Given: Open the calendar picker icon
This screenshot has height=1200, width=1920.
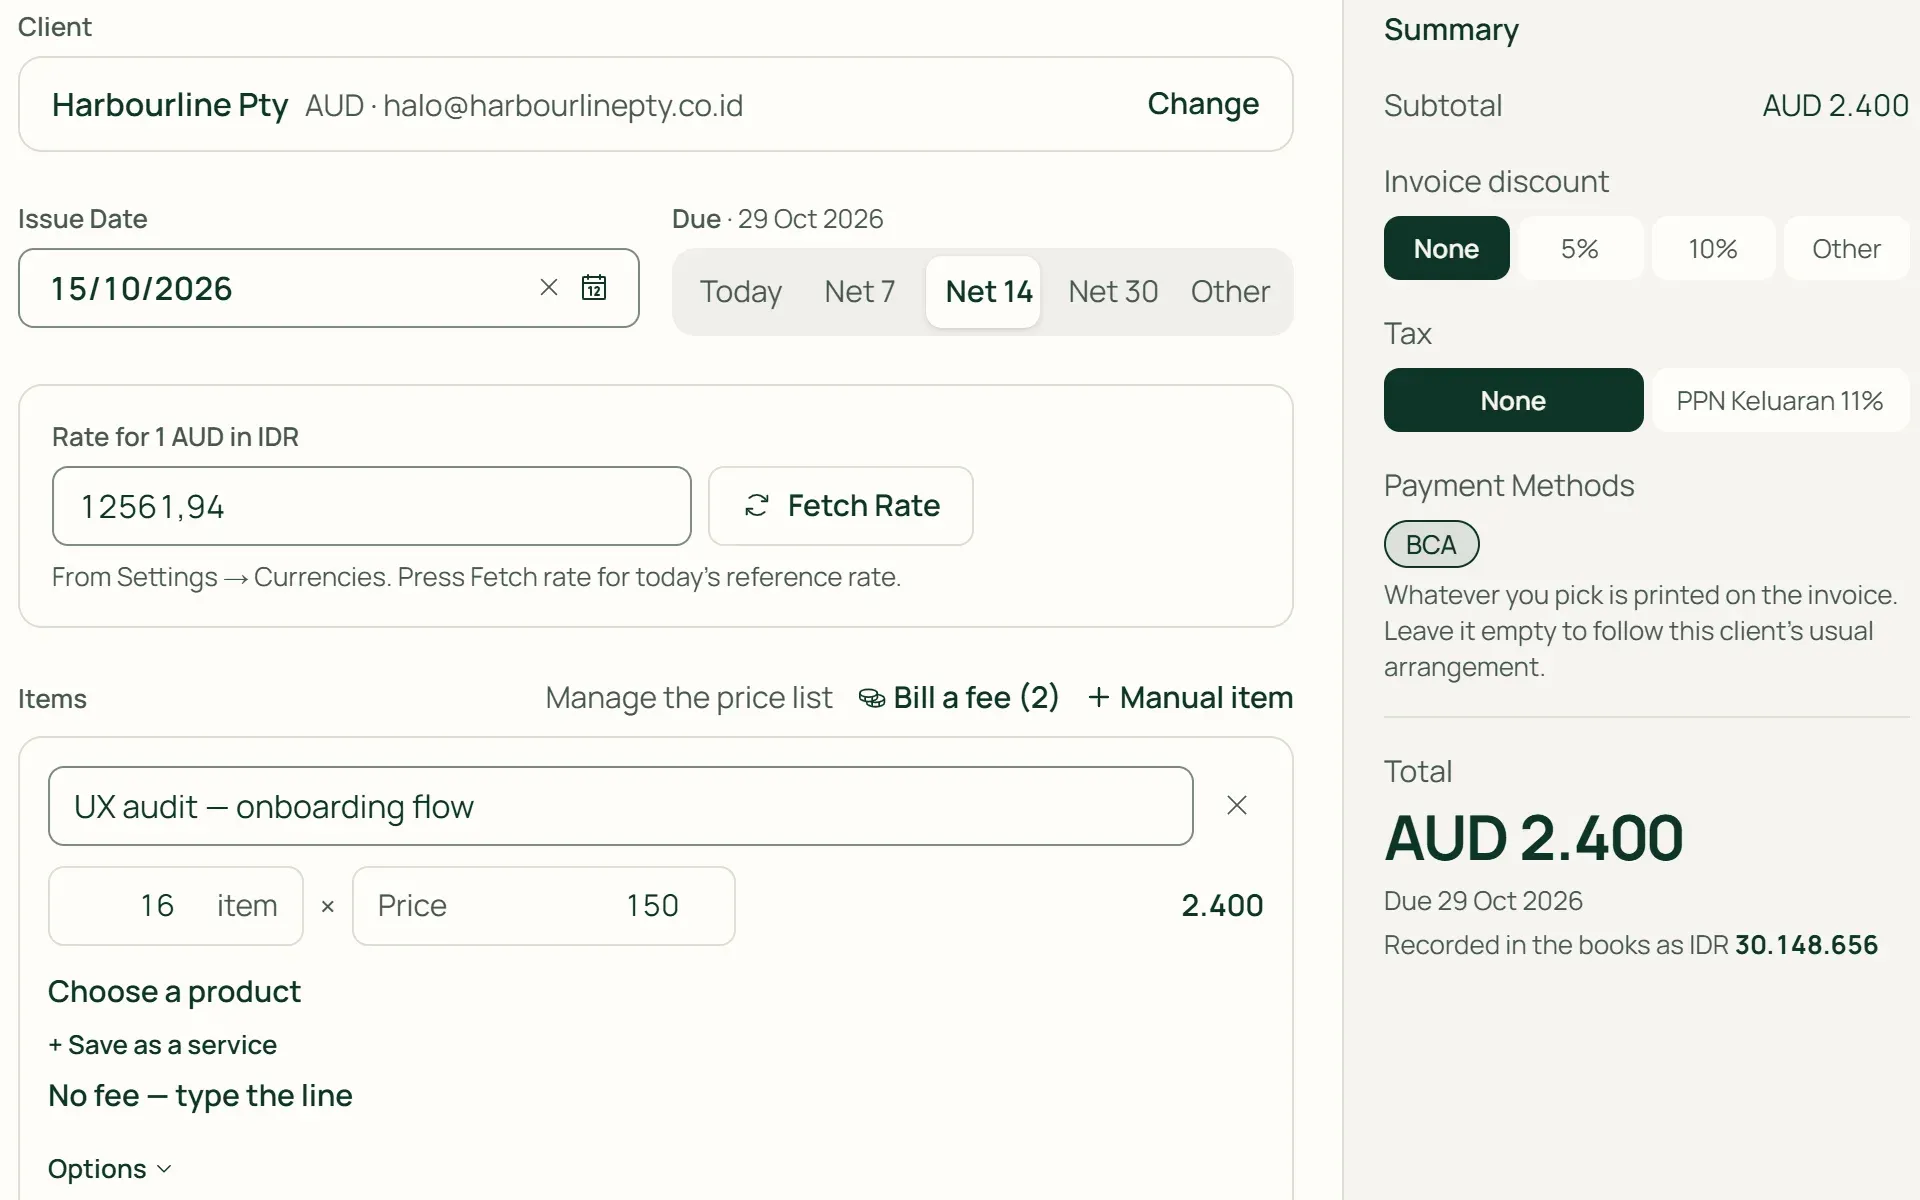Looking at the screenshot, I should click(x=594, y=288).
